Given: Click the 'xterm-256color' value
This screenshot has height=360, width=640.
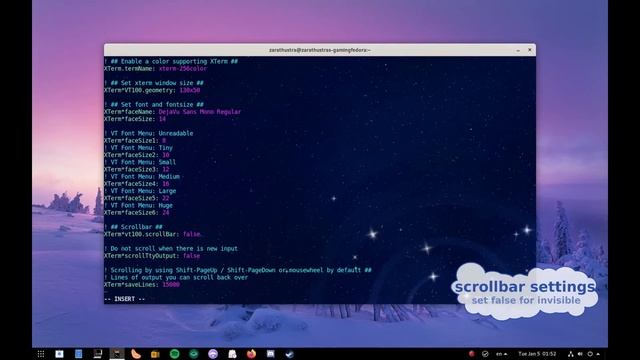Looking at the screenshot, I should pyautogui.click(x=183, y=69).
